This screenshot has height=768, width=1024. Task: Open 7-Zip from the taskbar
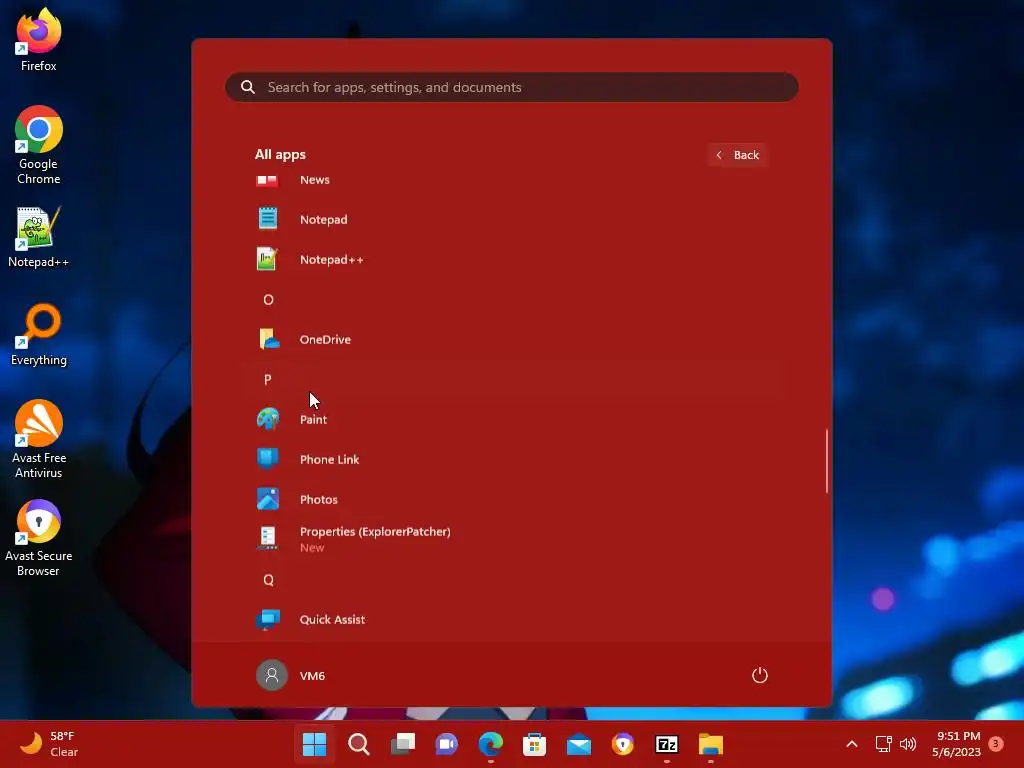coord(667,744)
